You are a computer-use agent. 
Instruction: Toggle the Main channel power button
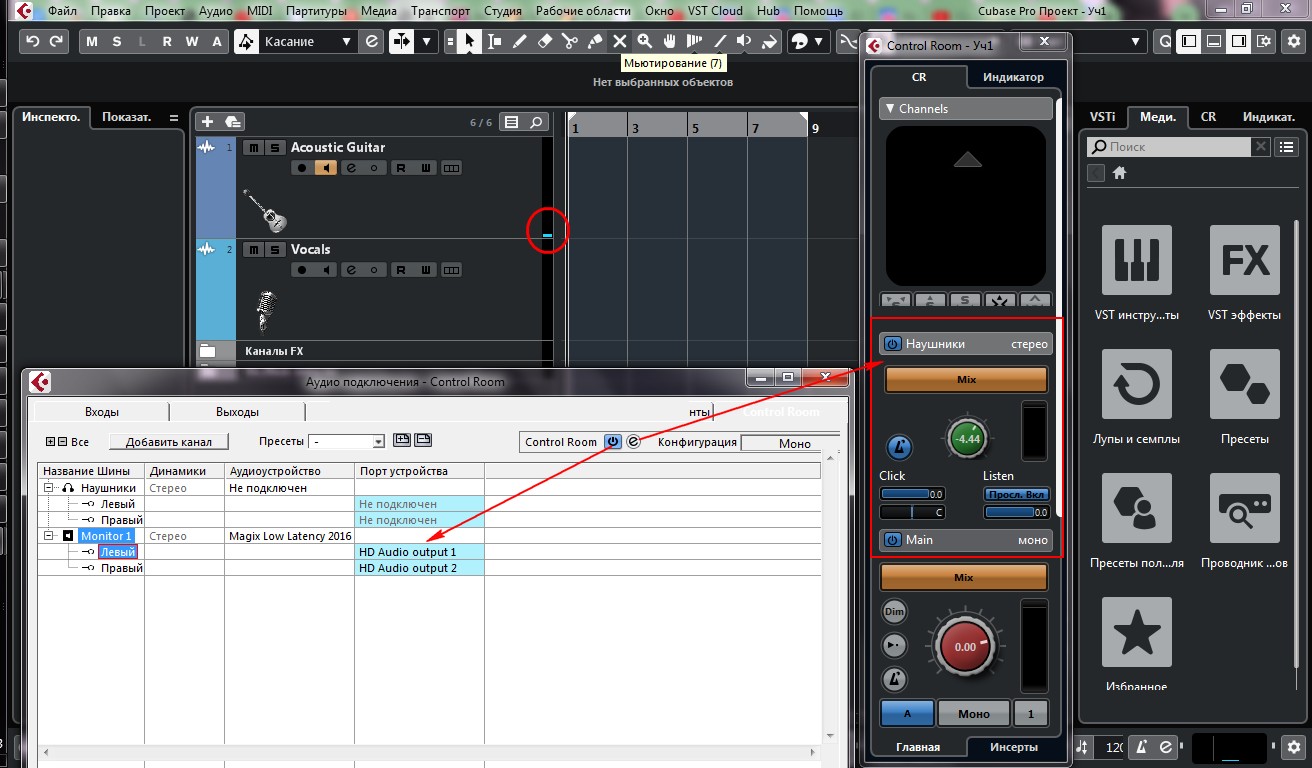pyautogui.click(x=892, y=540)
